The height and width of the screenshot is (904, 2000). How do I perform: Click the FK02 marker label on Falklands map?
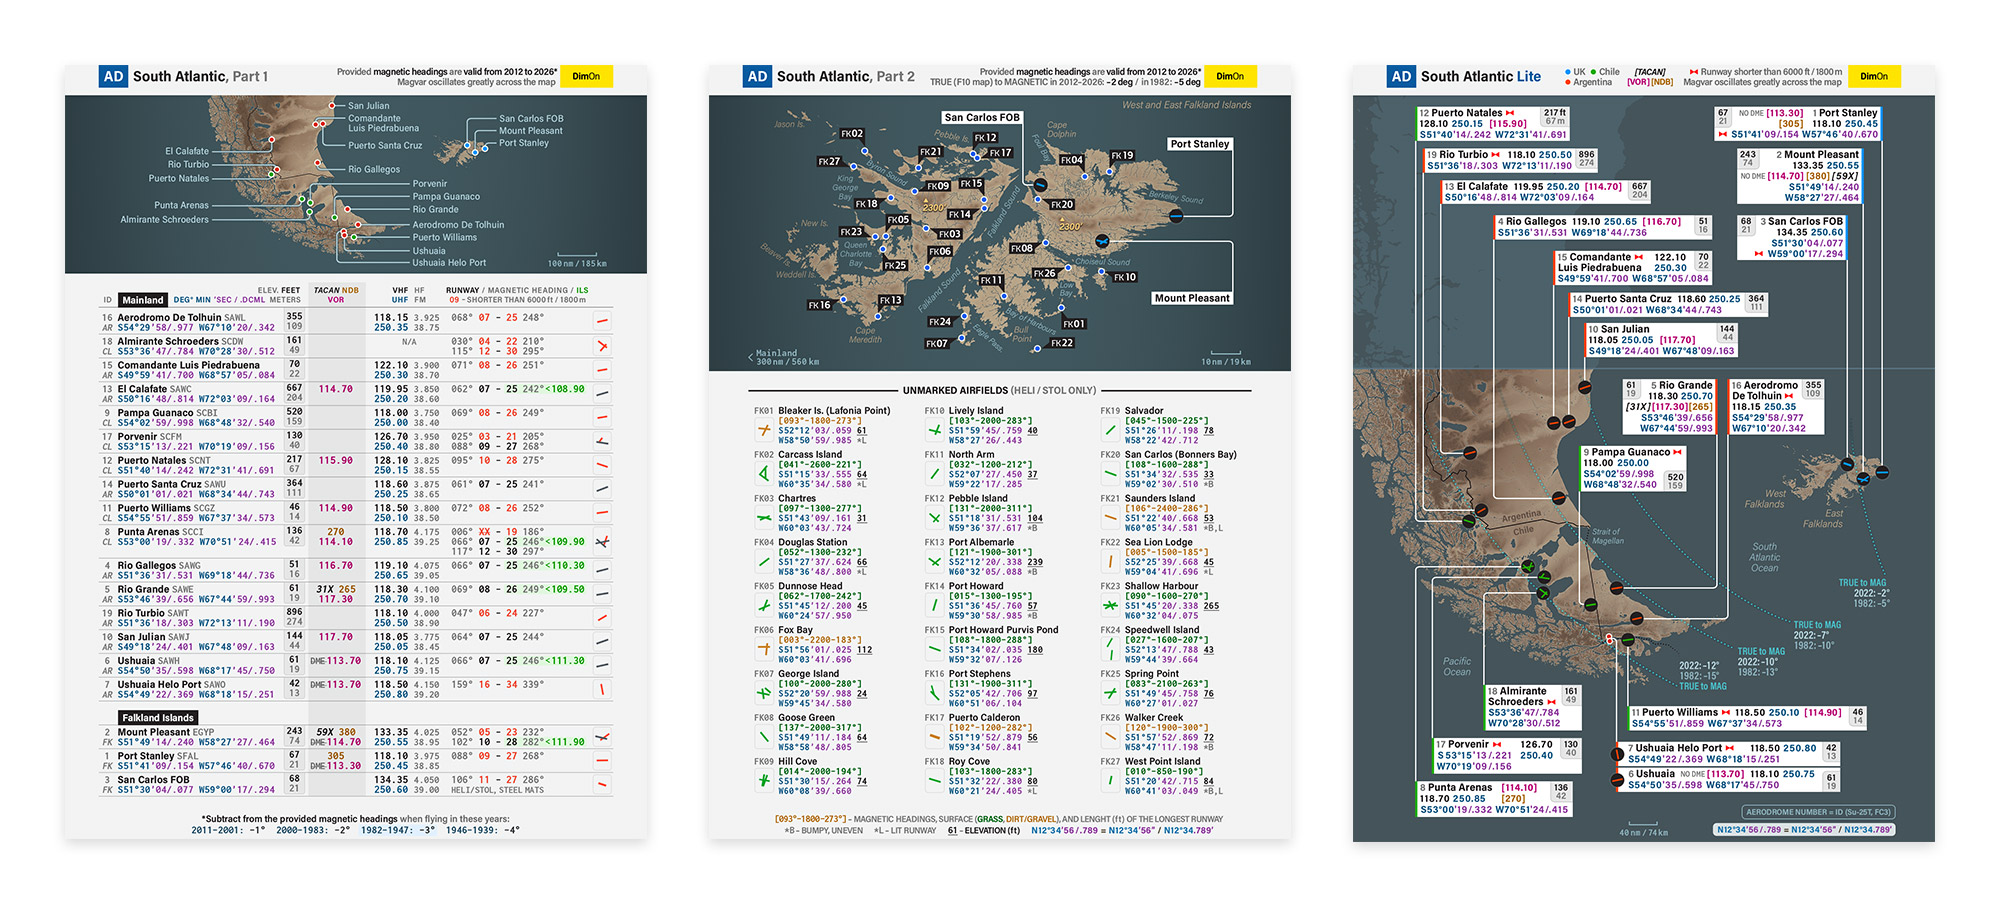[852, 133]
